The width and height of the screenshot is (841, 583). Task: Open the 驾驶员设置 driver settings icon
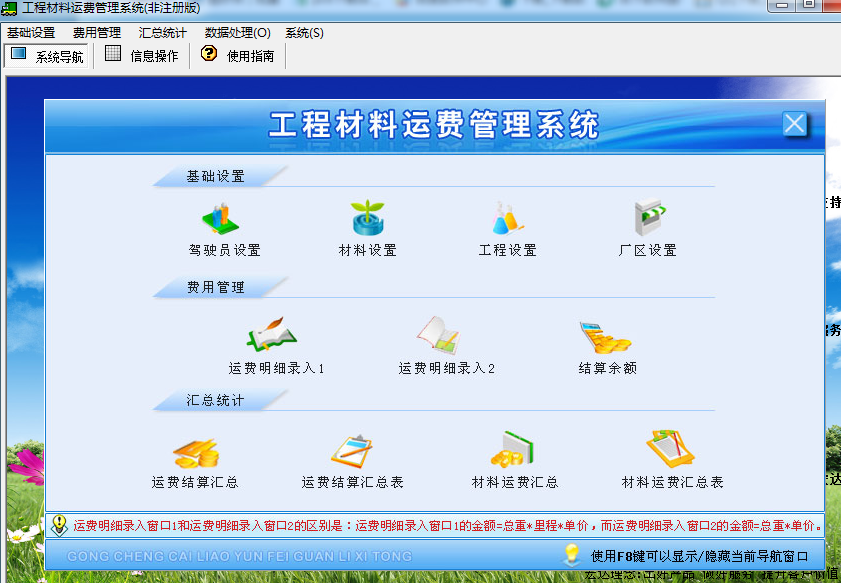click(x=223, y=219)
